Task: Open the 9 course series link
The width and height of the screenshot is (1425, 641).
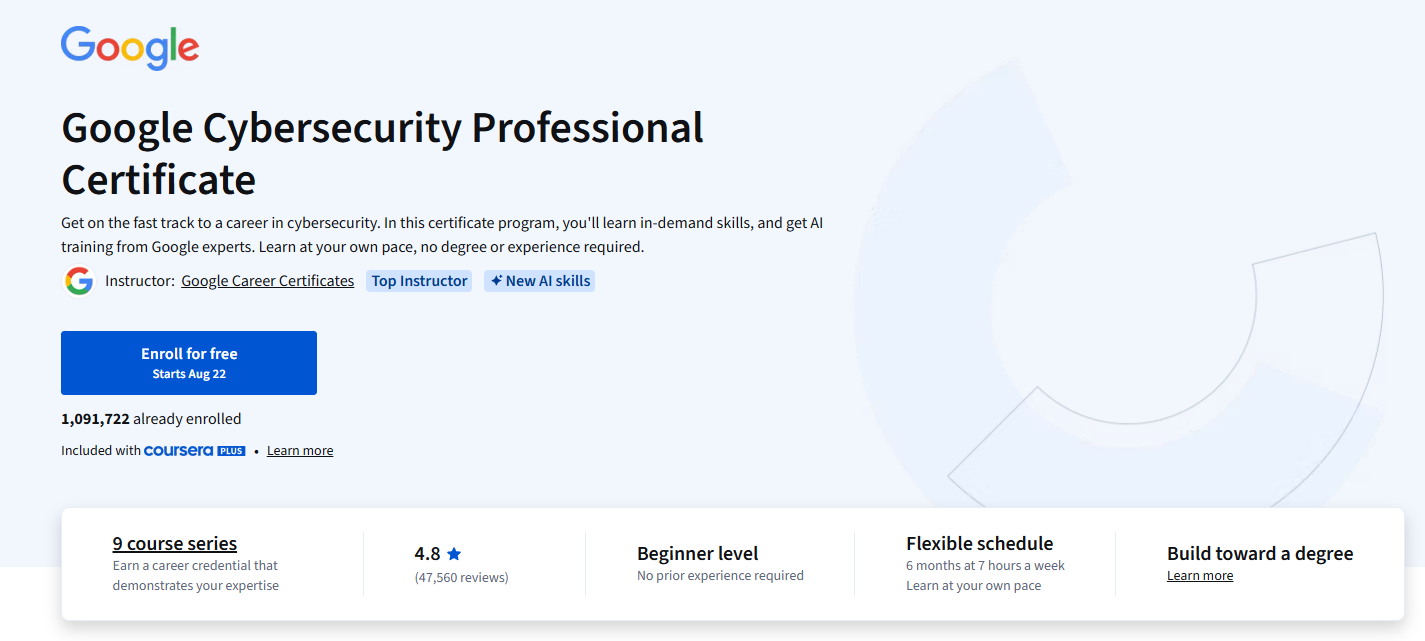Action: coord(175,544)
